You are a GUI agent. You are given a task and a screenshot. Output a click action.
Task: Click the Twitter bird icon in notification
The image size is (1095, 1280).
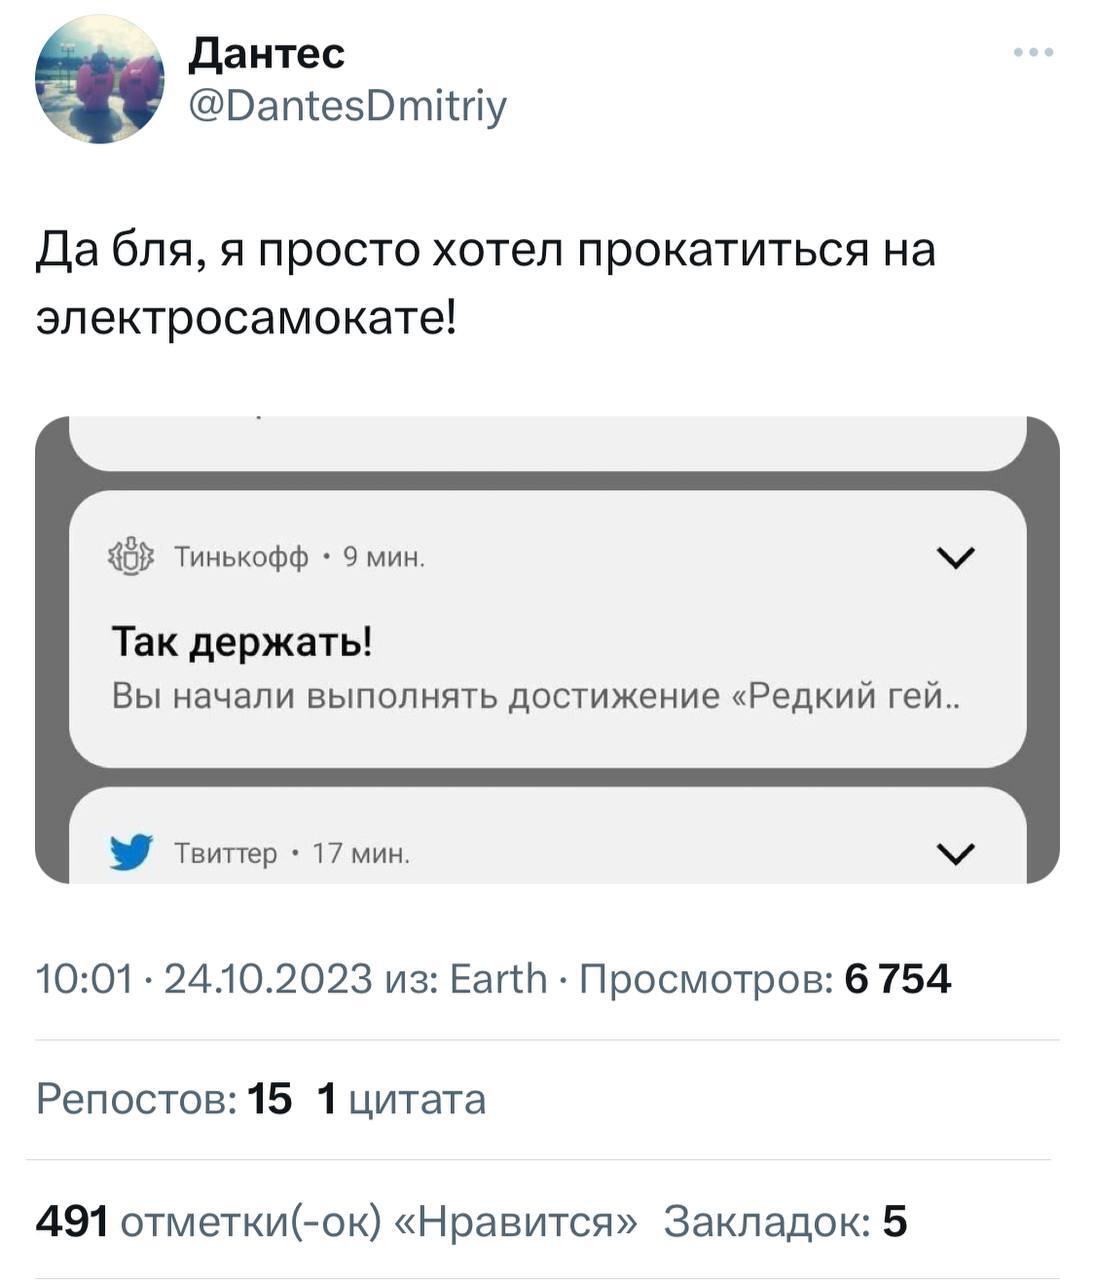pos(131,851)
